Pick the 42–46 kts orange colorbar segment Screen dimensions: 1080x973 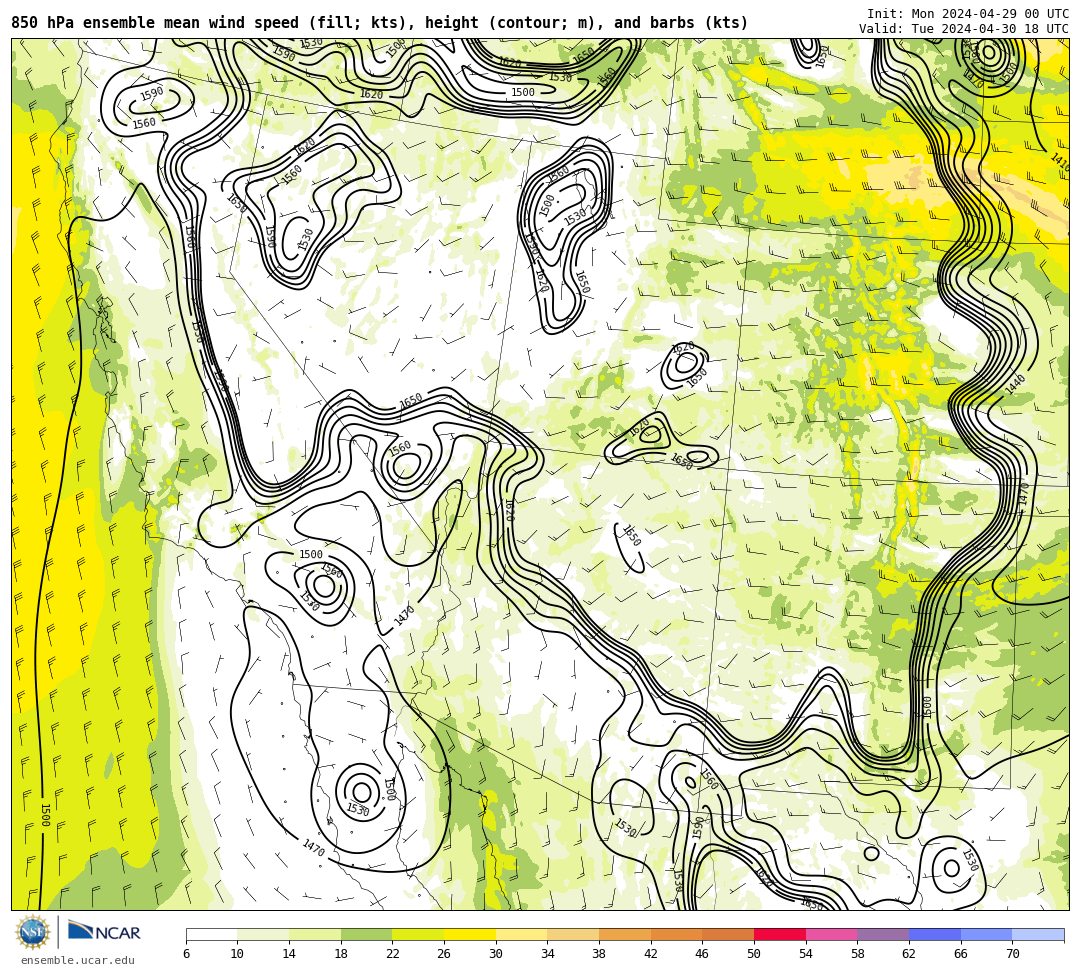point(676,934)
